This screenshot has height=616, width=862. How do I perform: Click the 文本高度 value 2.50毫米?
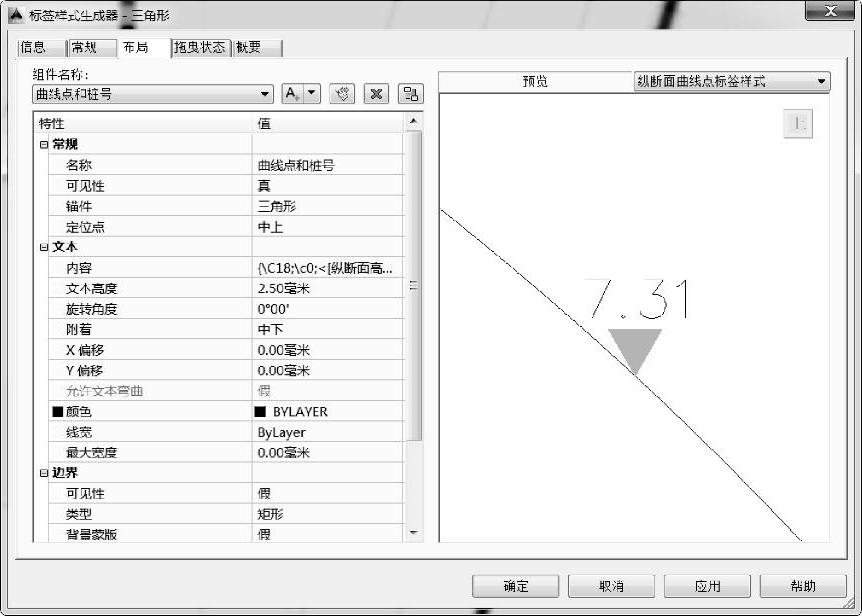tap(328, 288)
